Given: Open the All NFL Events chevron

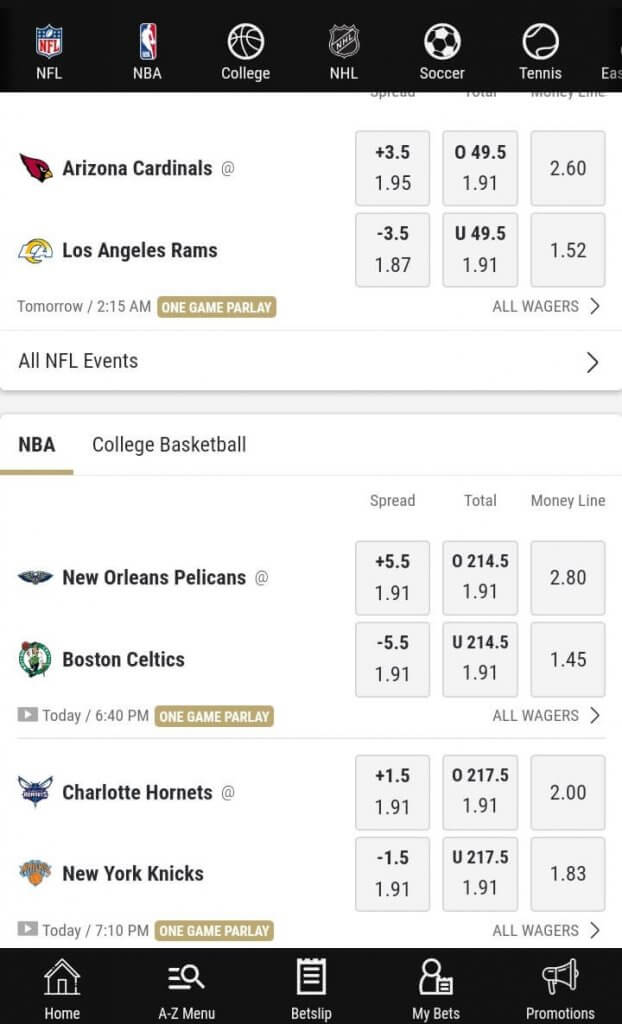Looking at the screenshot, I should (594, 362).
